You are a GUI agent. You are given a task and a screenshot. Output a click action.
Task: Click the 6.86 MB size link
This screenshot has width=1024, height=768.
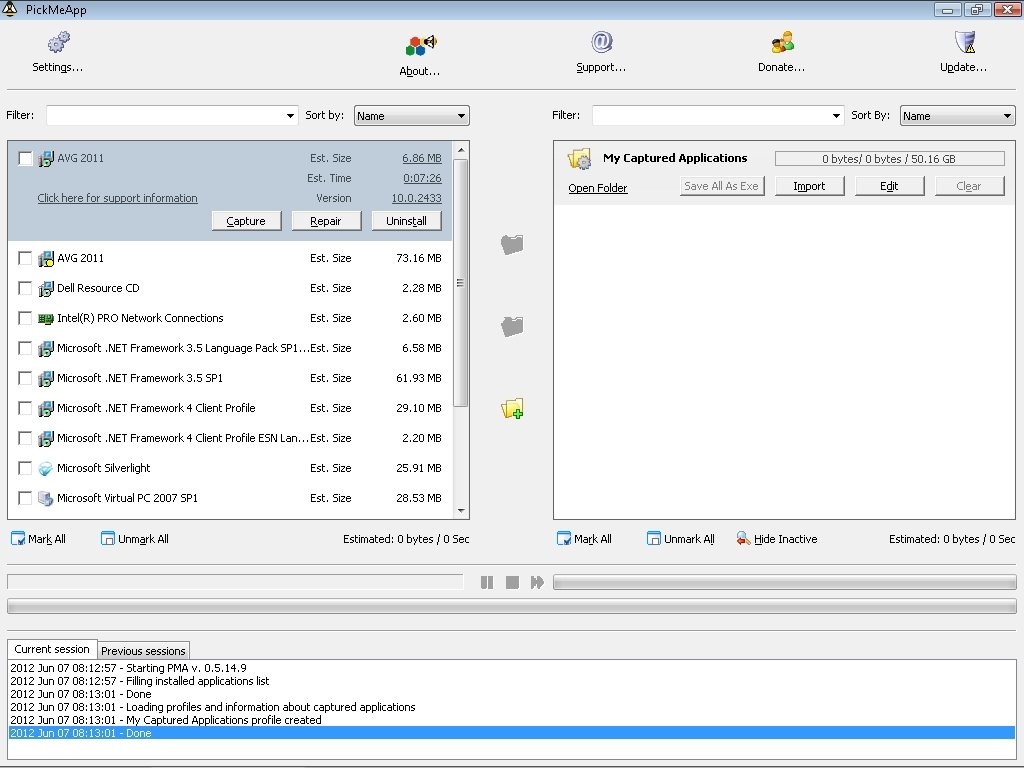[422, 158]
